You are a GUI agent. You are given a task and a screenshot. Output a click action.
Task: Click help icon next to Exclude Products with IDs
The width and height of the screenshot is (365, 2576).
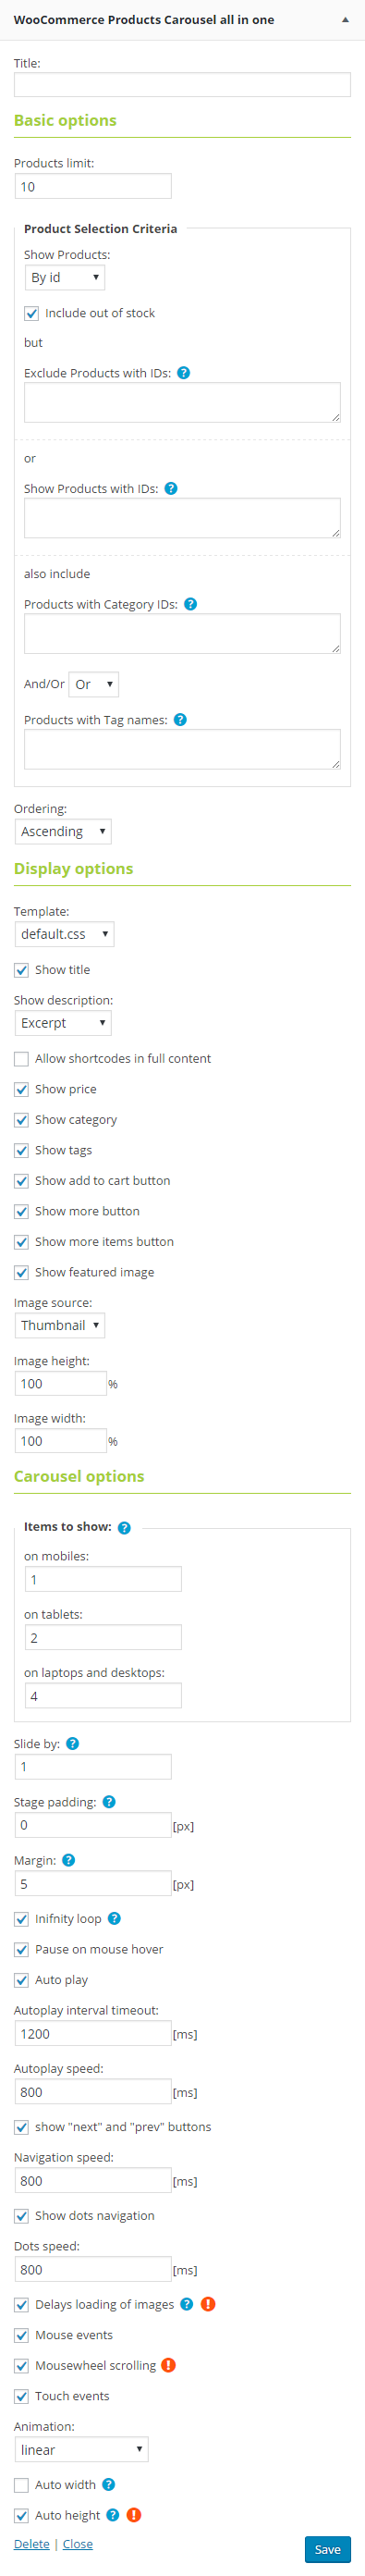(x=183, y=373)
